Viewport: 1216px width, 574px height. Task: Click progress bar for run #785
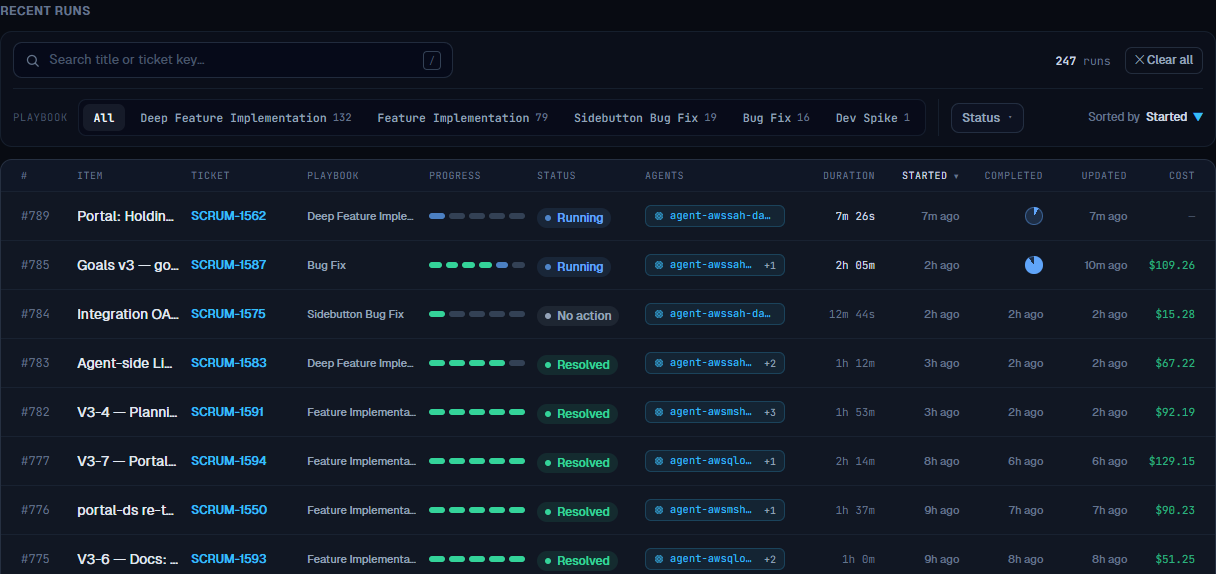477,265
